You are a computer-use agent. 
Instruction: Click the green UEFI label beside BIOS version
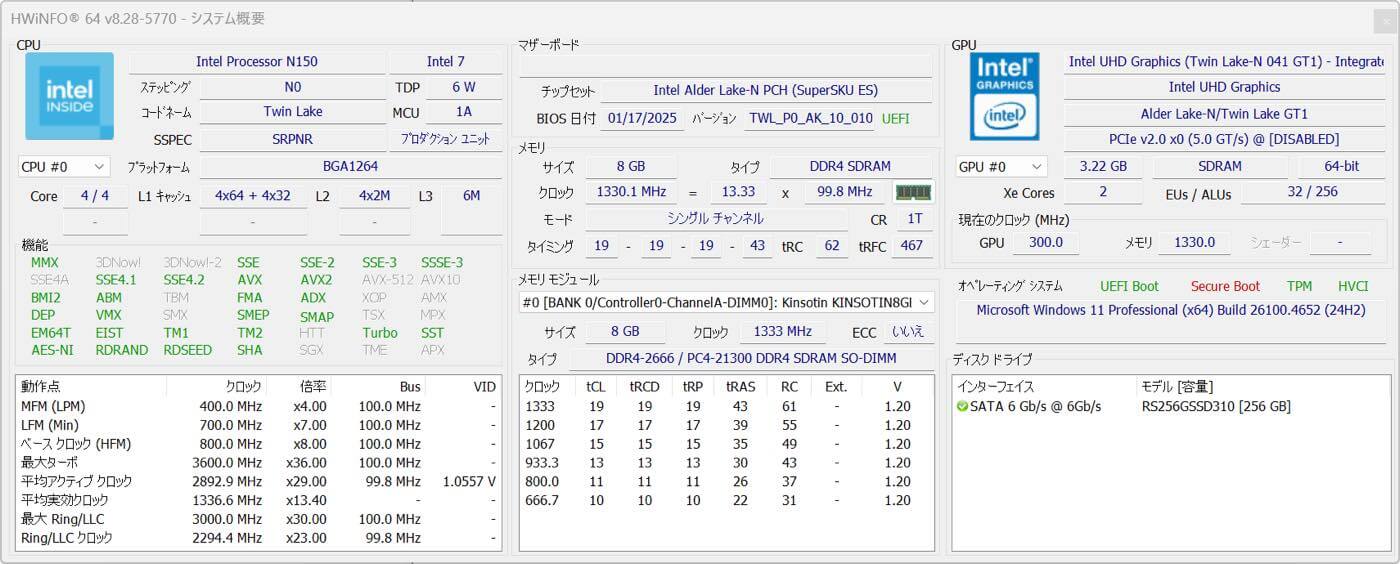point(896,118)
